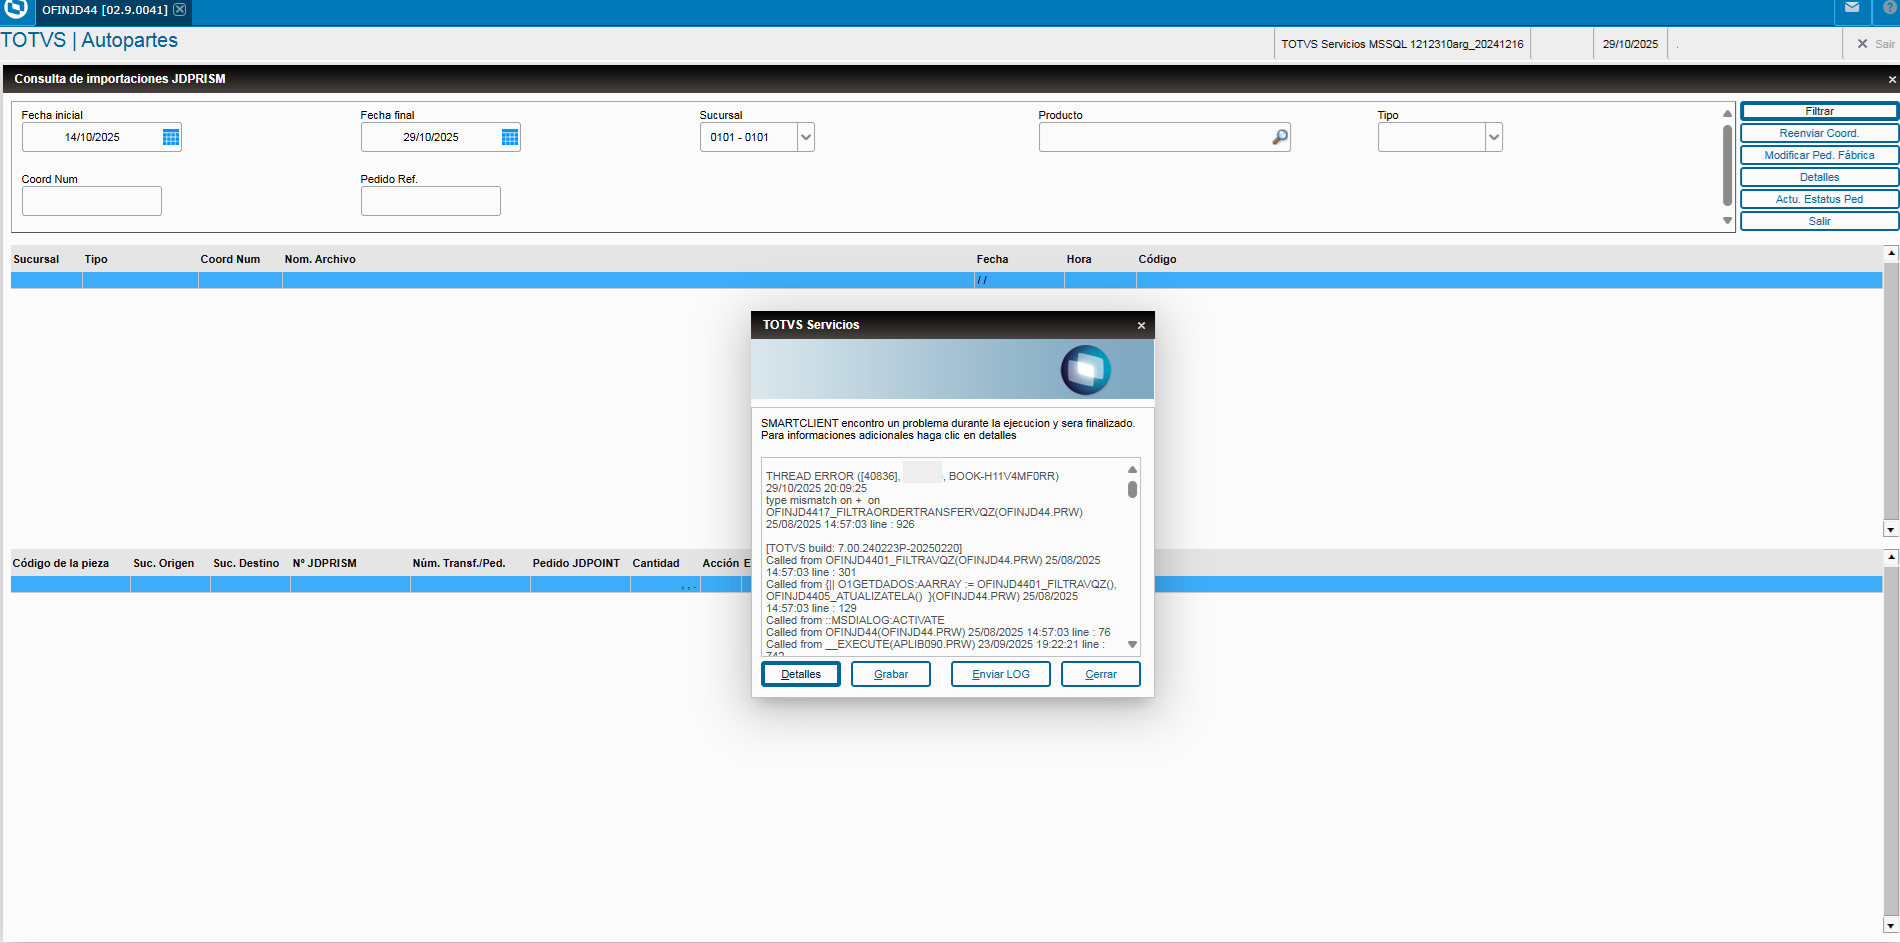
Task: Click the Código column header in upper grid
Action: click(x=1157, y=259)
